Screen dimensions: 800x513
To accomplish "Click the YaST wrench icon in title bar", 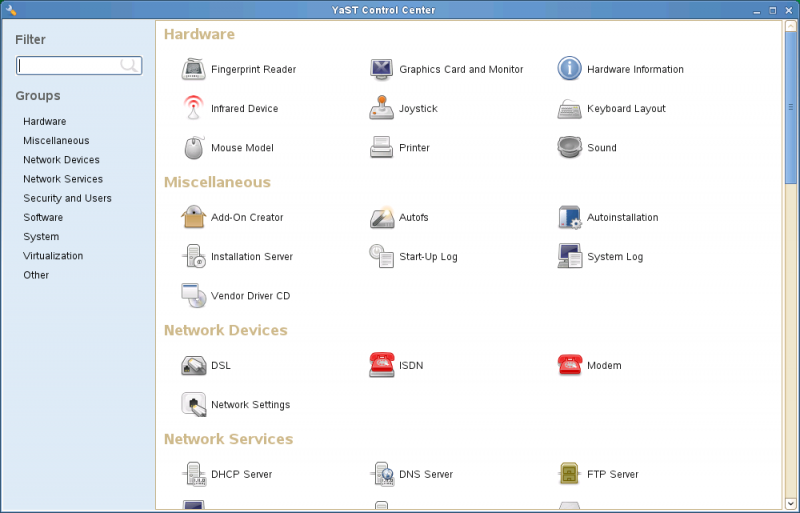I will click(x=10, y=10).
